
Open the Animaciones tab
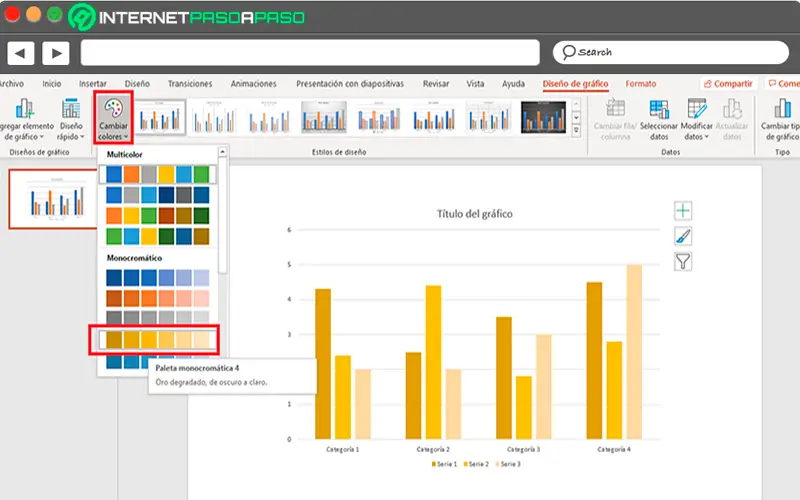(x=253, y=84)
